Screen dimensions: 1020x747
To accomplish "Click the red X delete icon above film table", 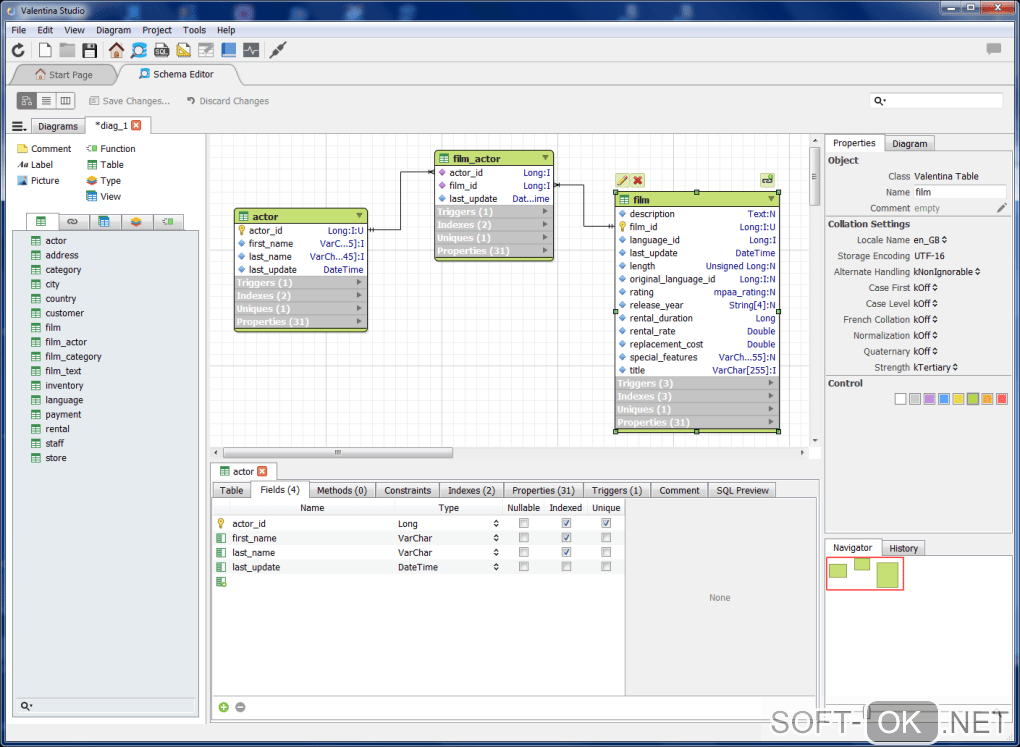I will [x=638, y=180].
